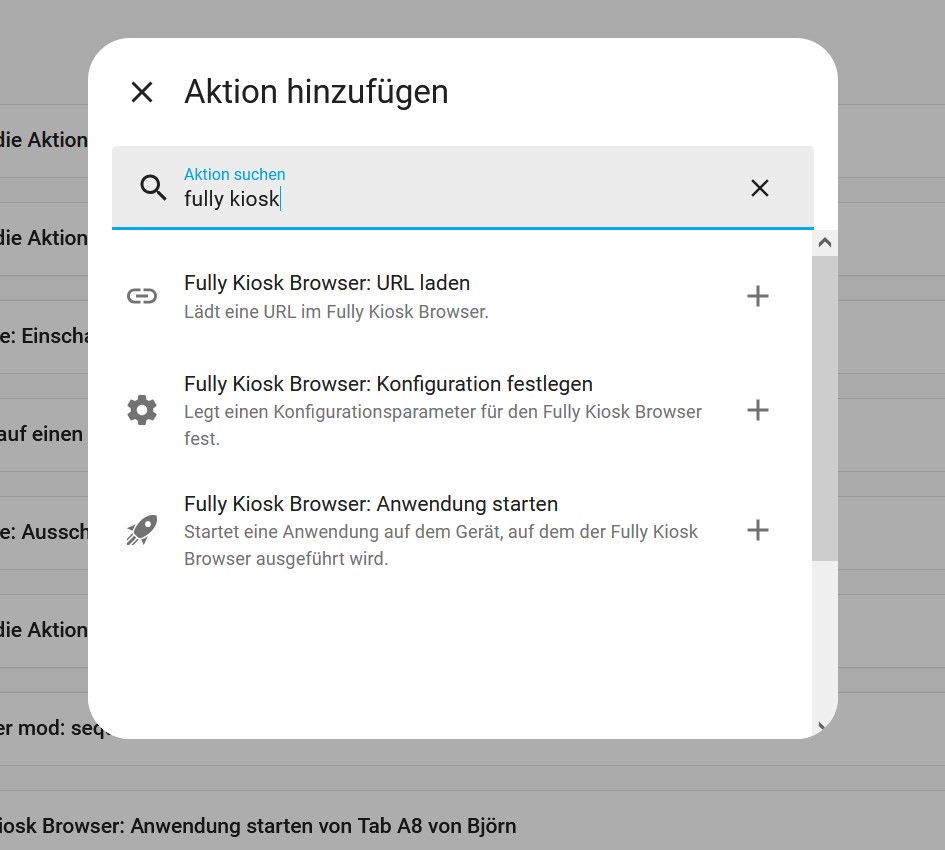Click description starting 'Legt einen Konfigurationsparameter'

coord(443,425)
